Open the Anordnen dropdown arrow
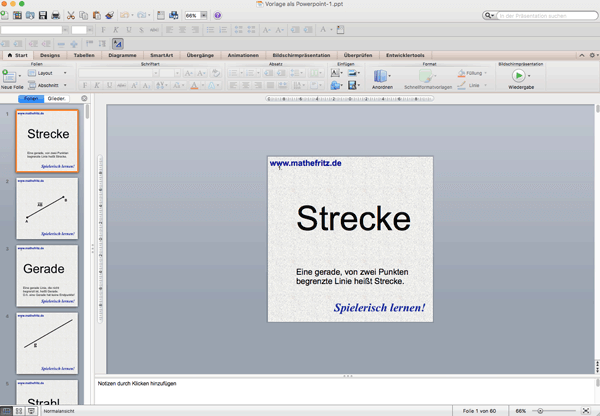The image size is (600, 416). (390, 76)
